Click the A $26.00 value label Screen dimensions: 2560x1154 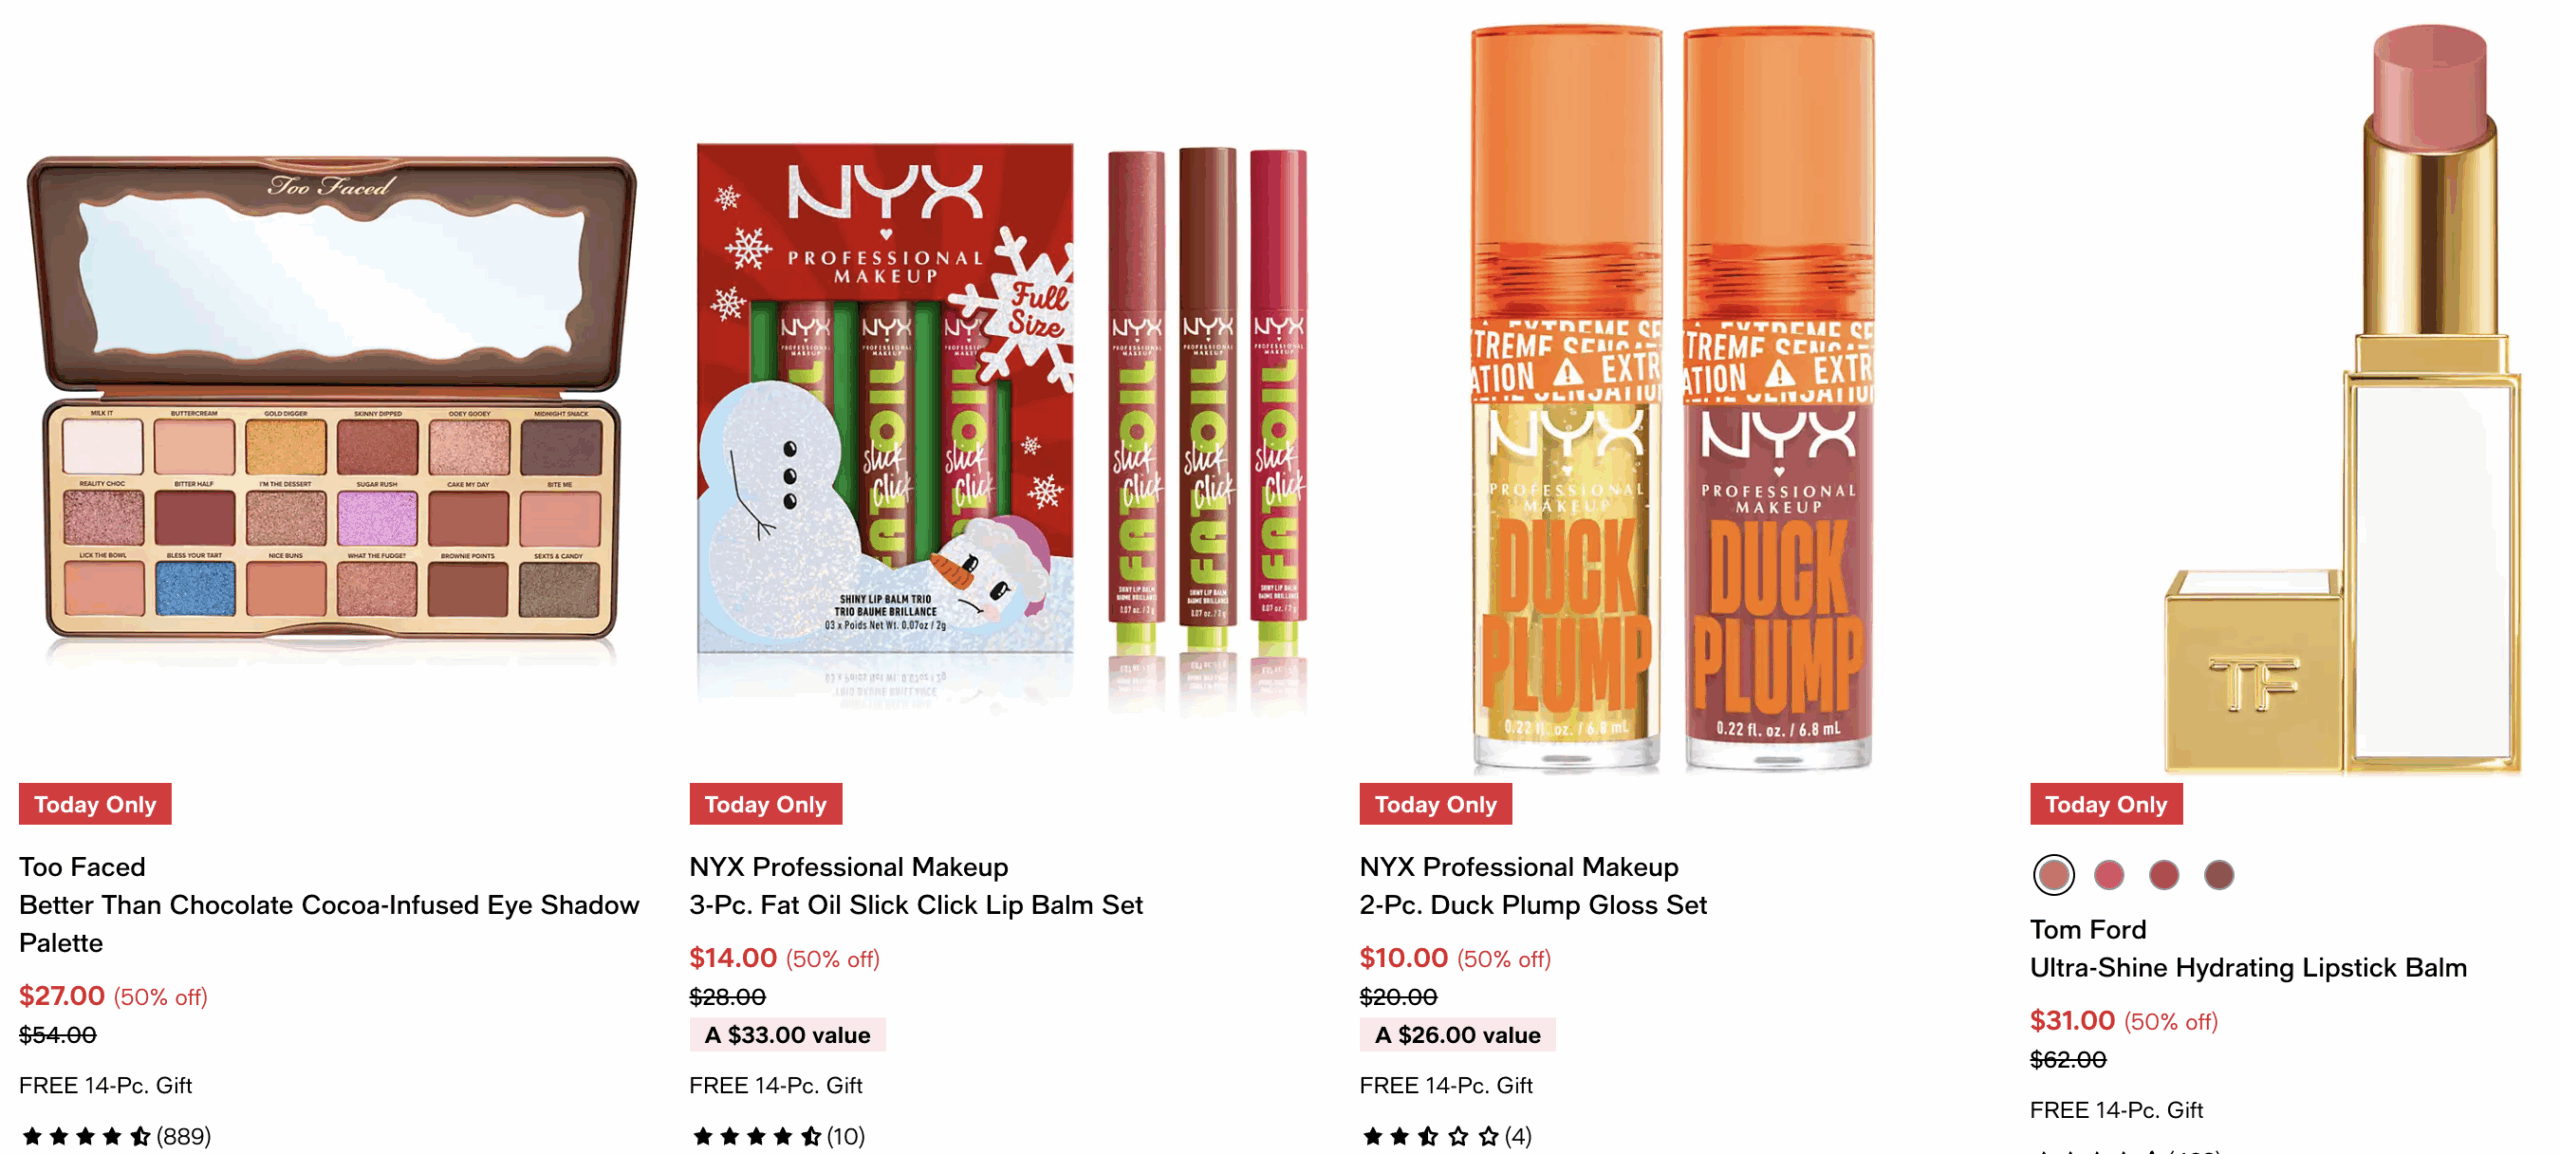(1457, 1034)
